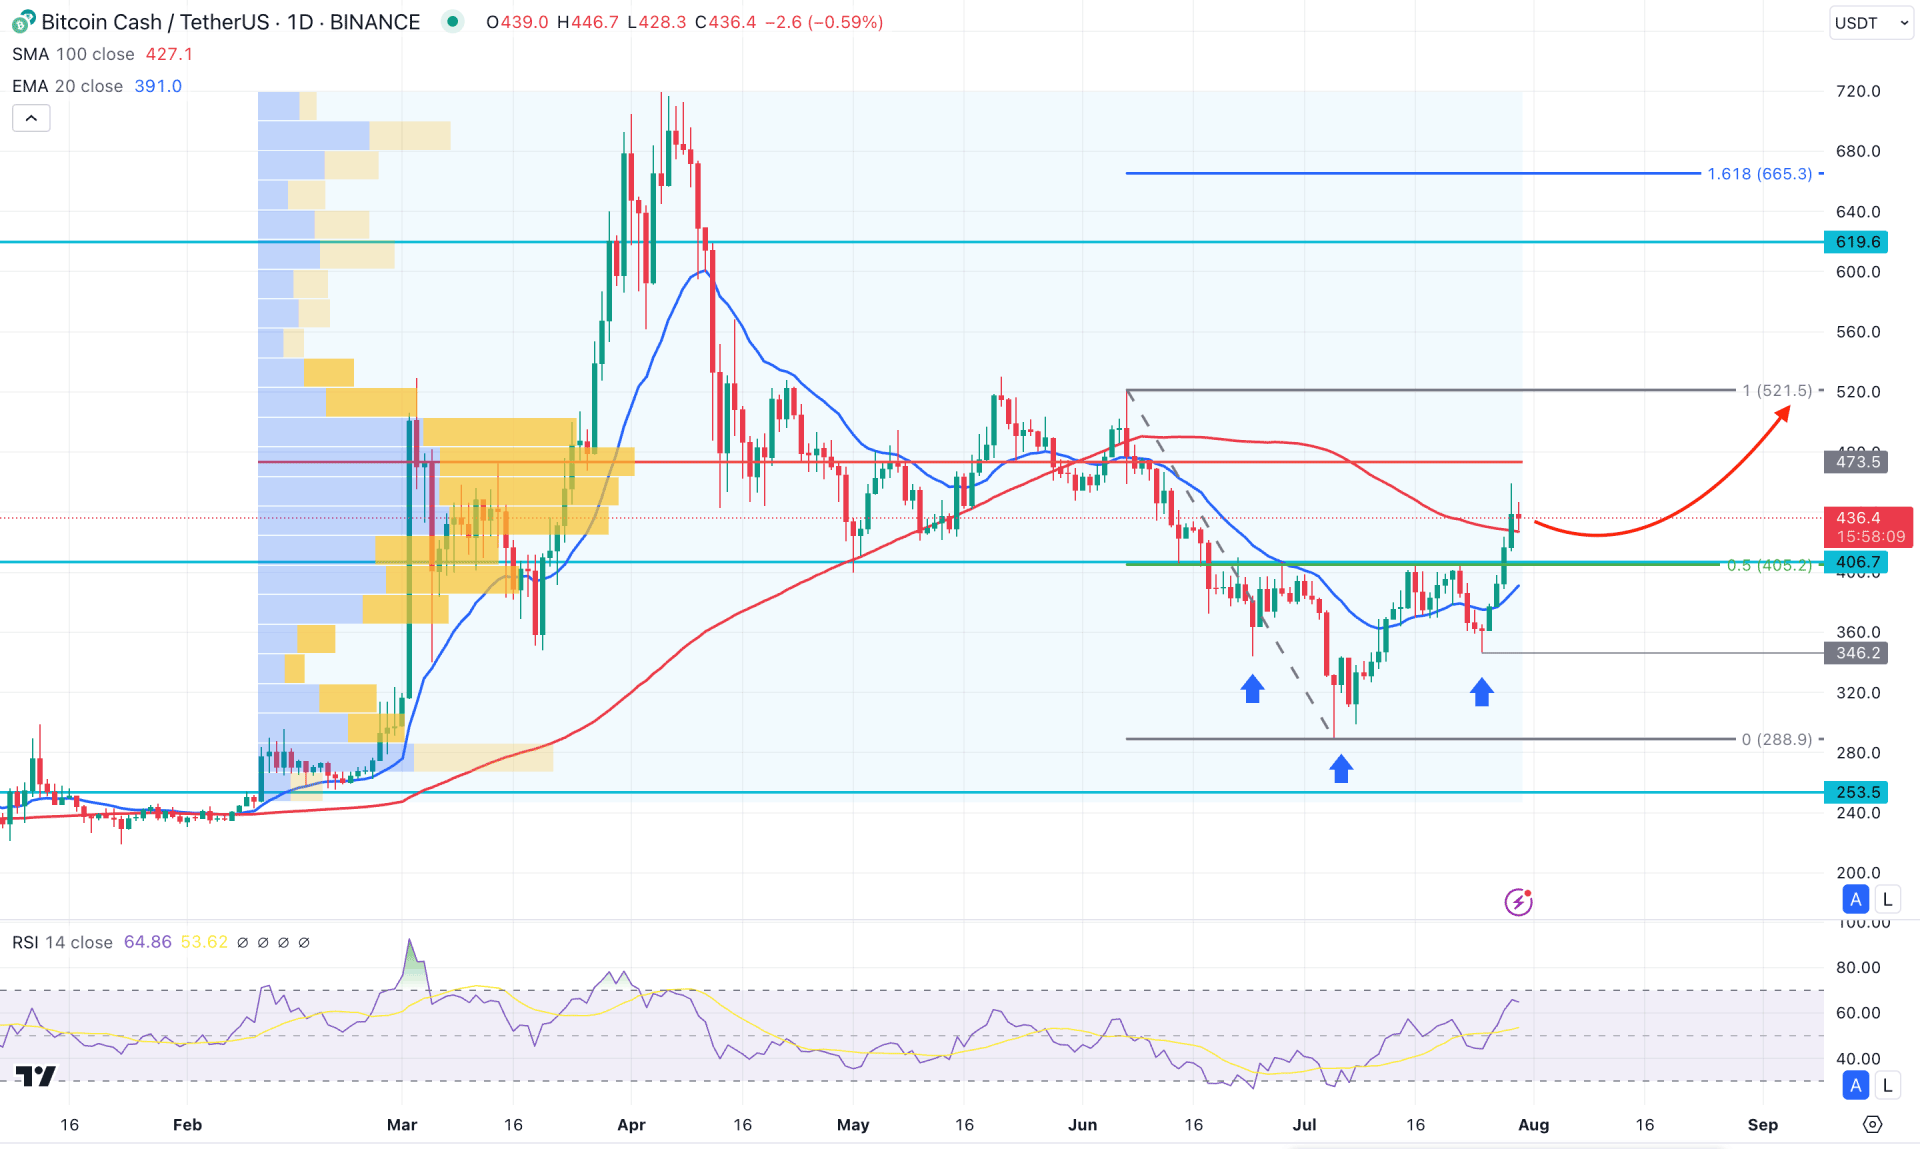This screenshot has height=1149, width=1920.
Task: Click the Aug date on the time axis
Action: click(x=1533, y=1124)
